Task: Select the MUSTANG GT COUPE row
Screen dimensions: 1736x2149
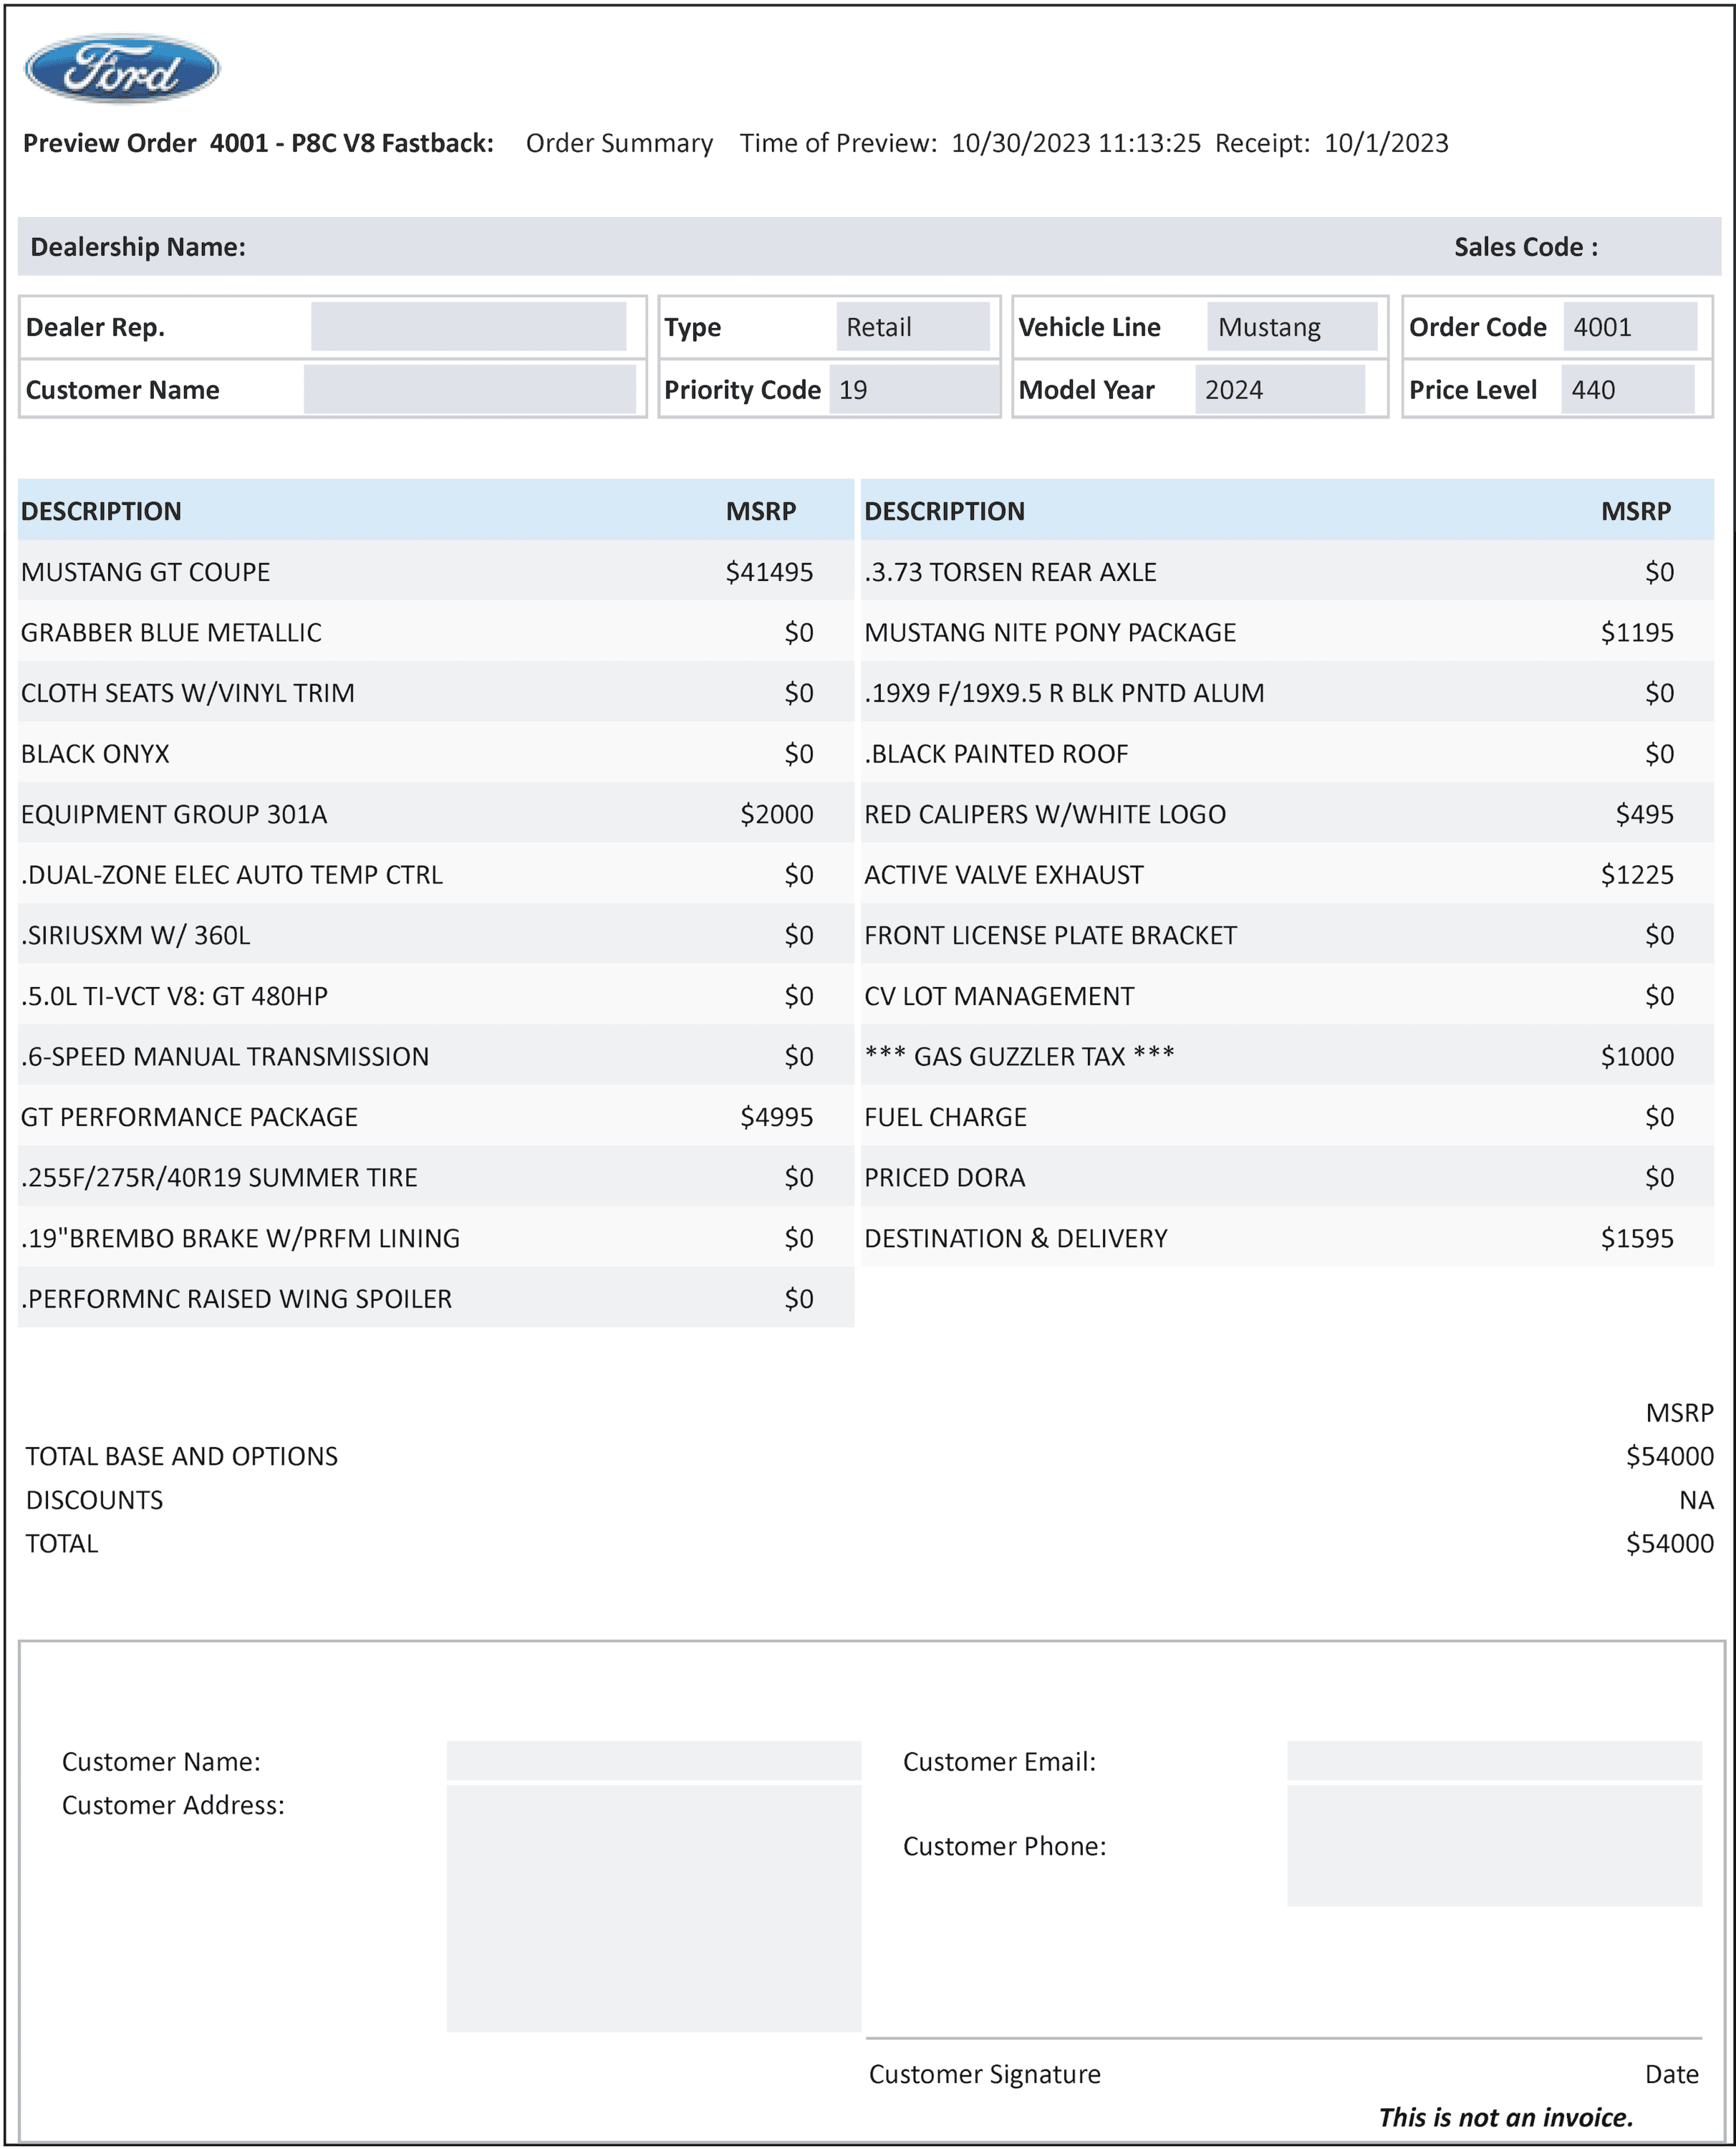Action: pyautogui.click(x=435, y=571)
